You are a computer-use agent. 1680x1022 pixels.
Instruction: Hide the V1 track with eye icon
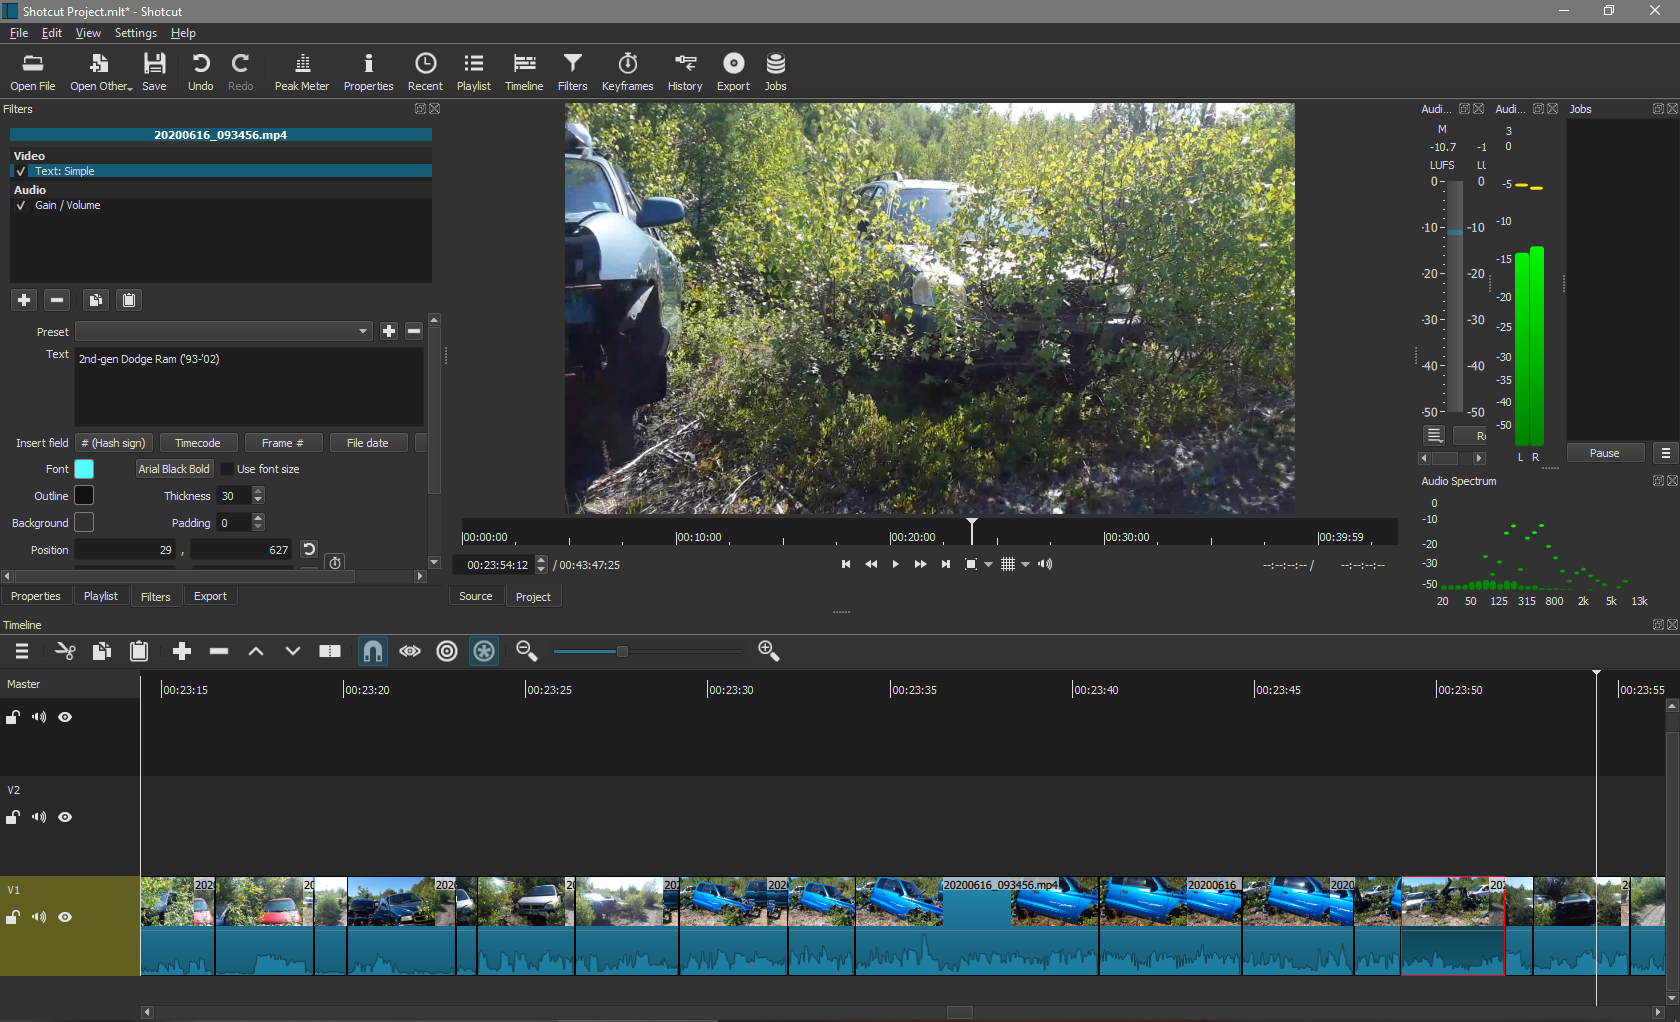point(65,917)
